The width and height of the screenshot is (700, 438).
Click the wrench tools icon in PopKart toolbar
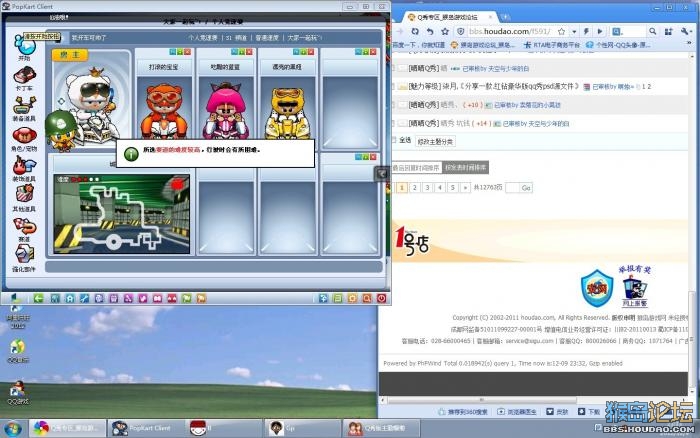[84, 298]
